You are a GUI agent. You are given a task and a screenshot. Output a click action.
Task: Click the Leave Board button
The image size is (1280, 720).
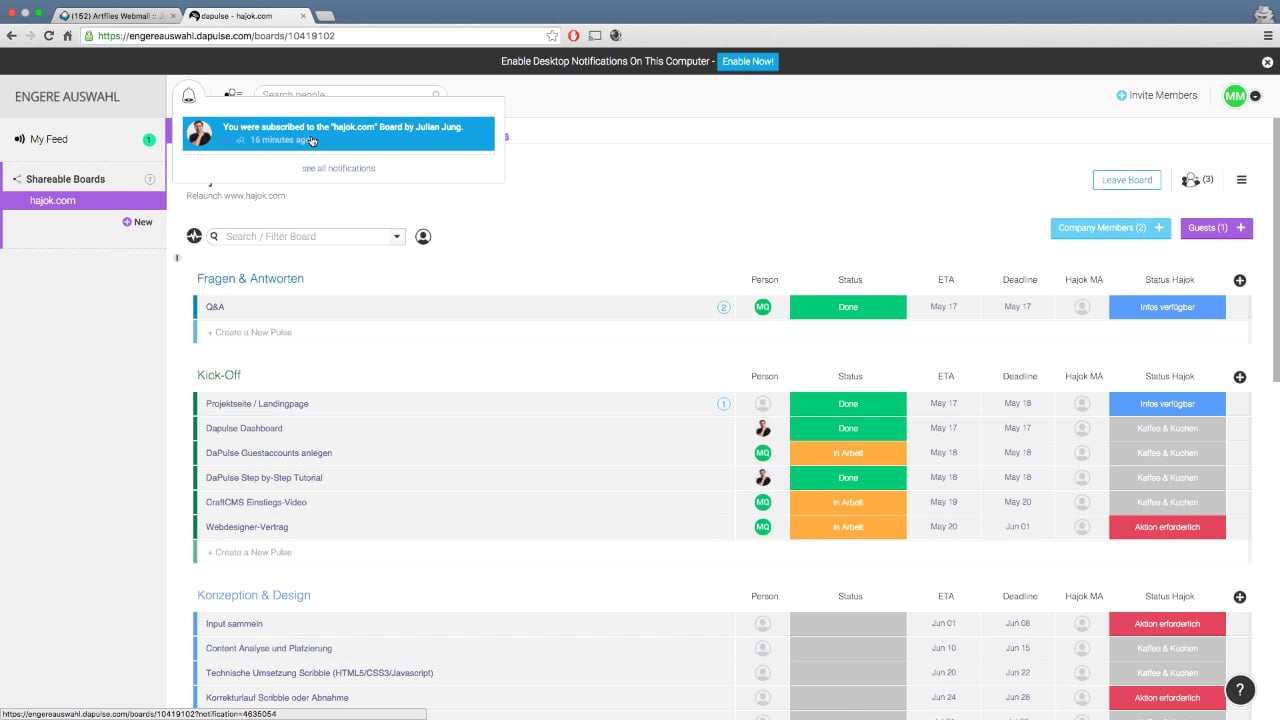point(1127,180)
